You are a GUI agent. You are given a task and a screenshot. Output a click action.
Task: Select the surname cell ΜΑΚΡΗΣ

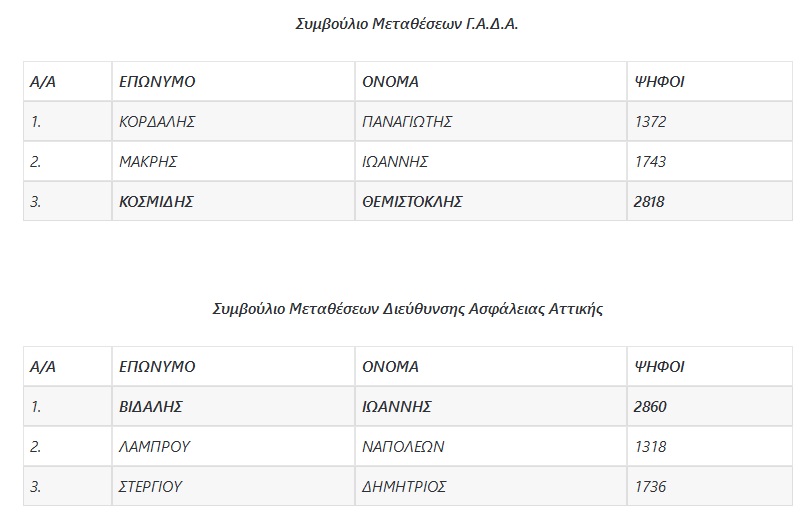148,162
